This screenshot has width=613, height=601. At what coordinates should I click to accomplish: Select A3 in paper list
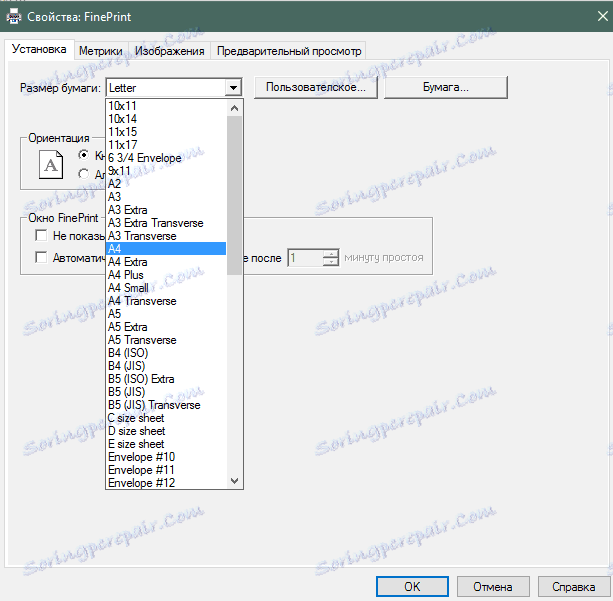(166, 197)
